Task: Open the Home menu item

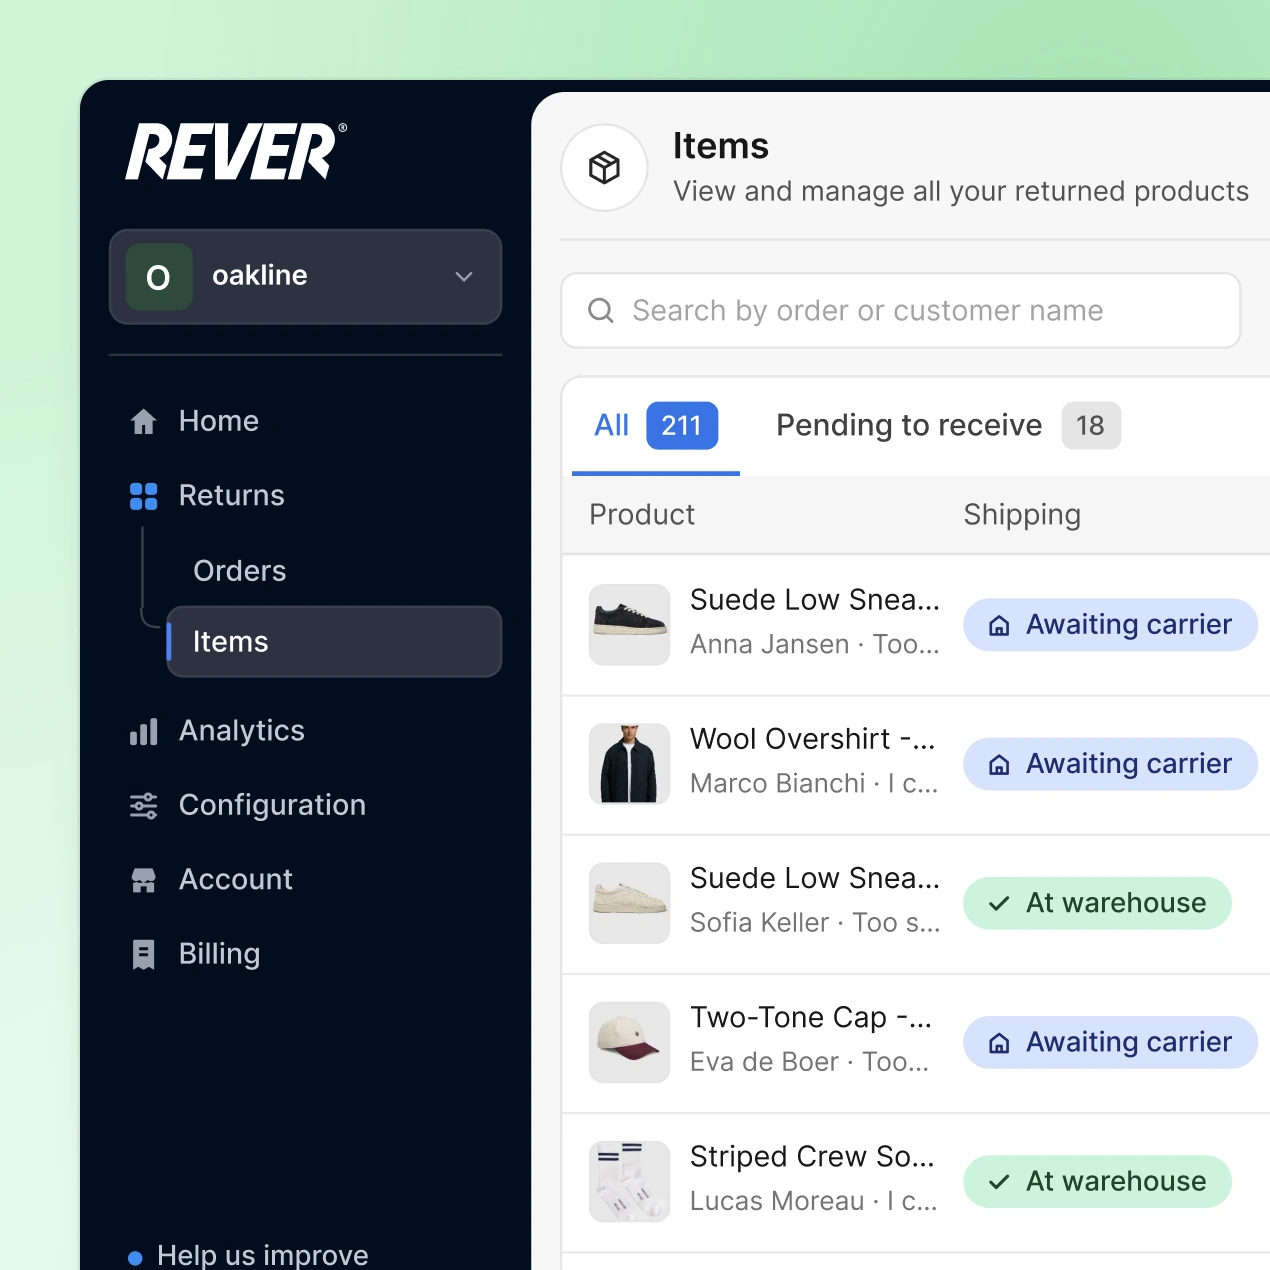Action: (x=219, y=421)
